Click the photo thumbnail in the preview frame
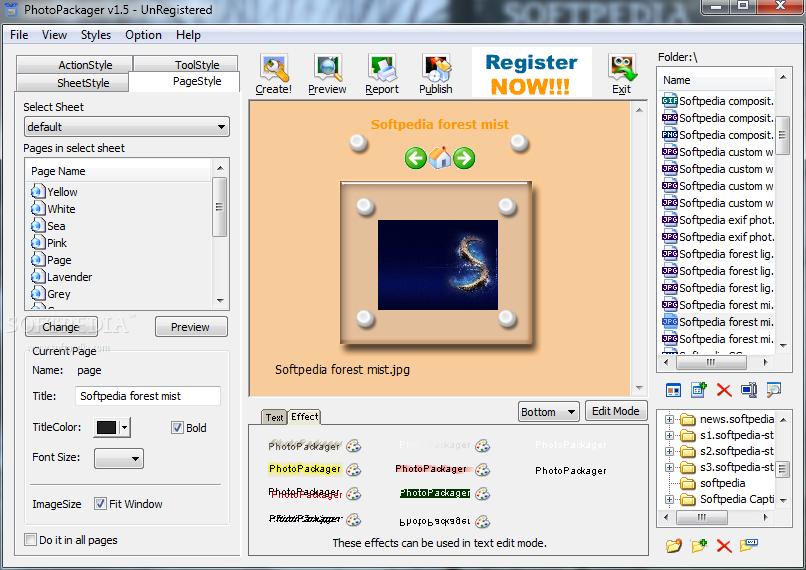Viewport: 806px width, 570px height. (437, 265)
